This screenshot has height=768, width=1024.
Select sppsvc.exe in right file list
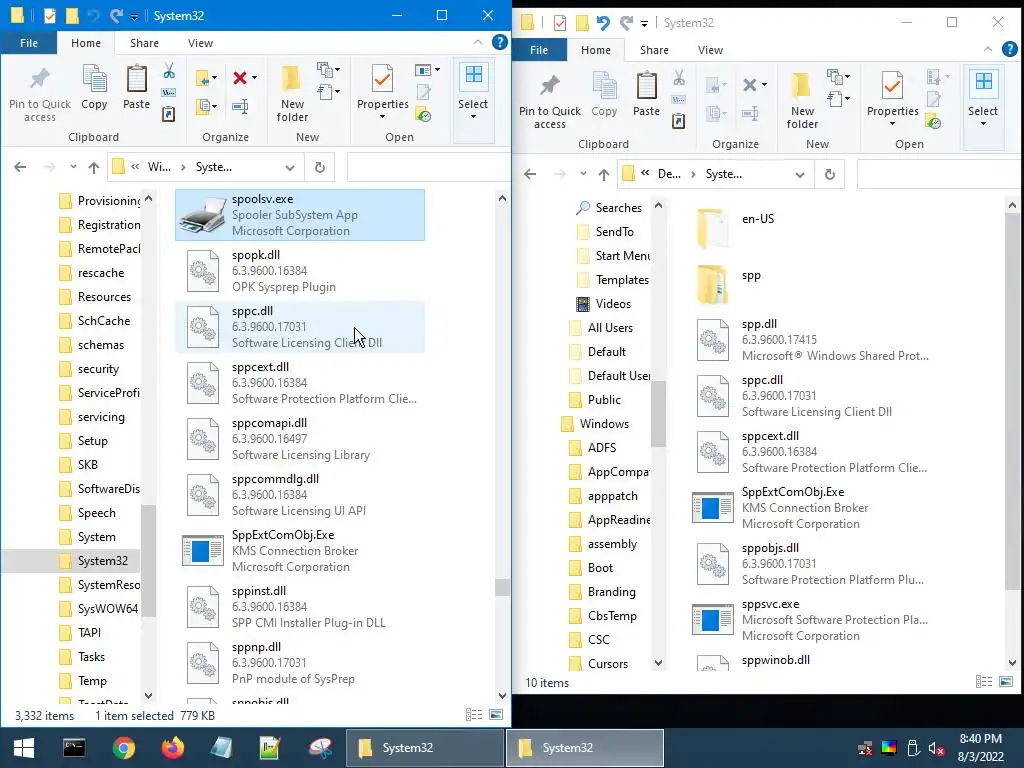click(810, 620)
